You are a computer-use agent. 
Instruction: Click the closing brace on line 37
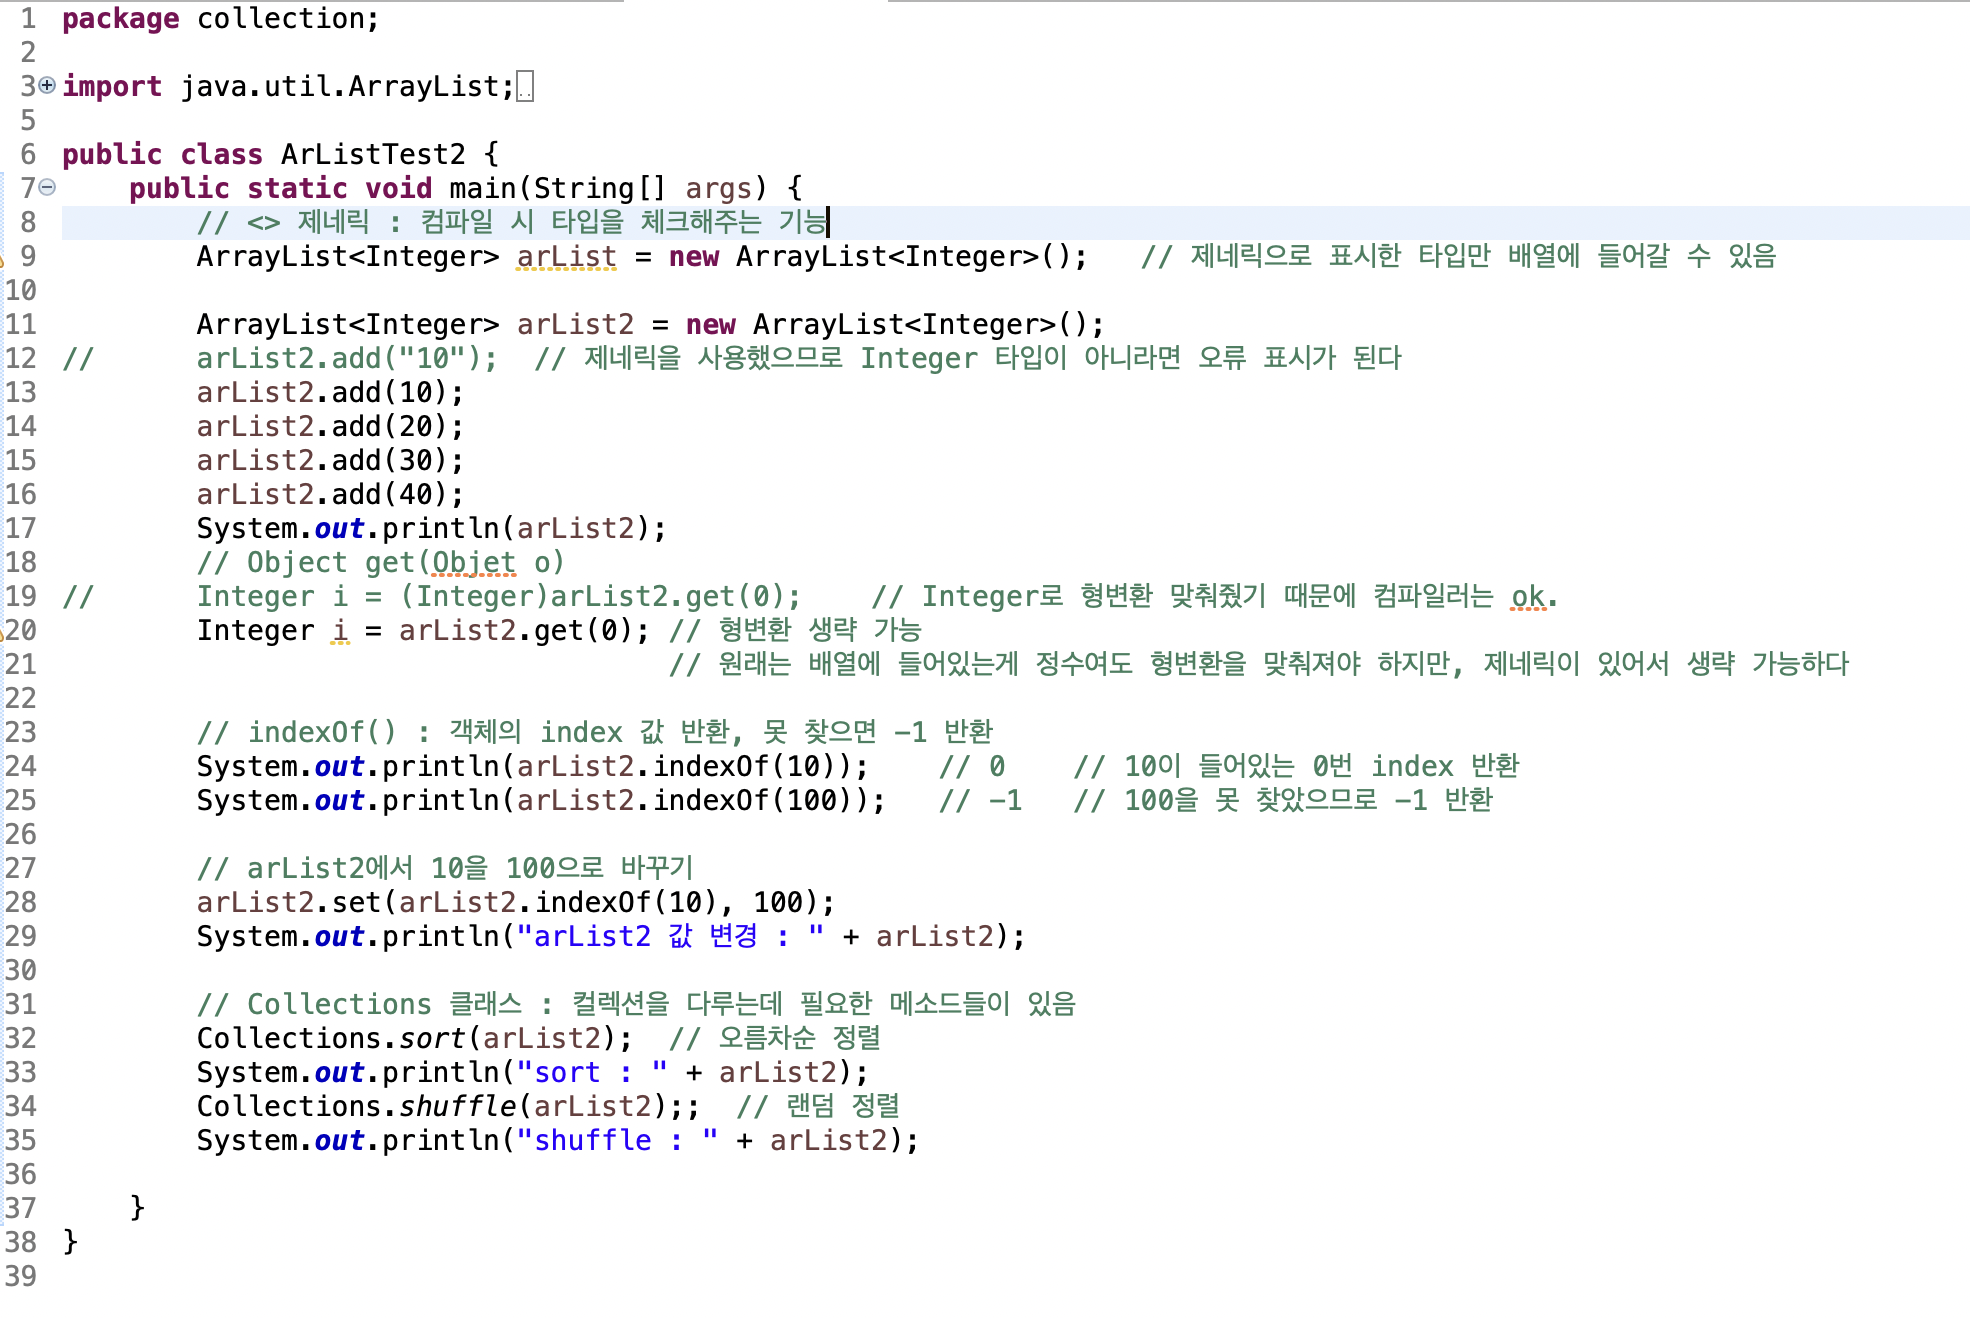137,1209
